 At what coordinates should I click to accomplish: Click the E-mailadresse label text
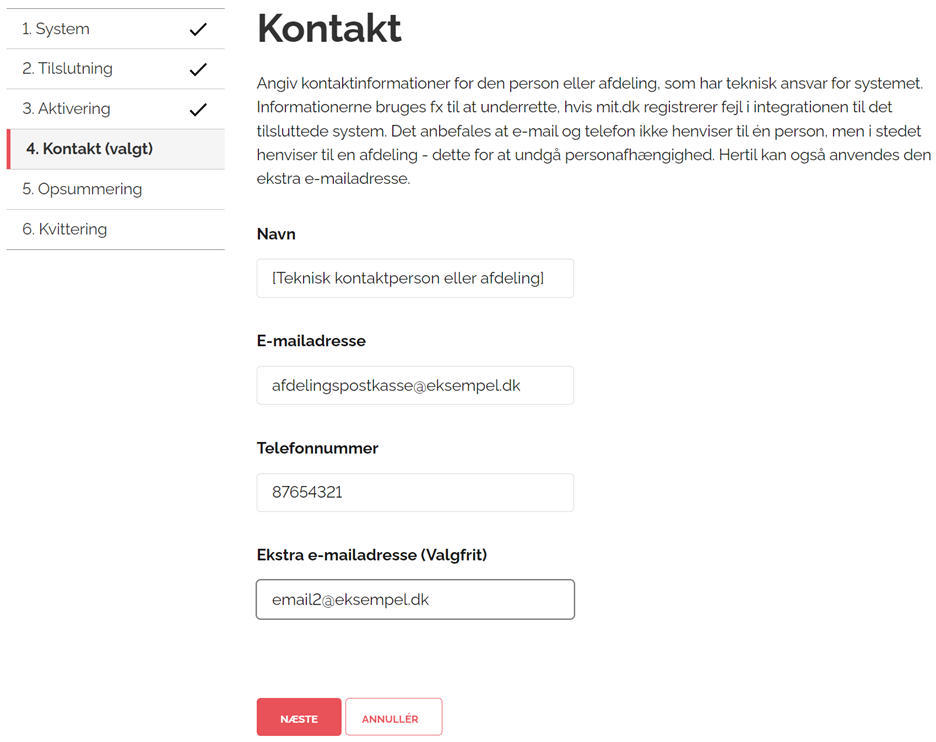tap(311, 341)
